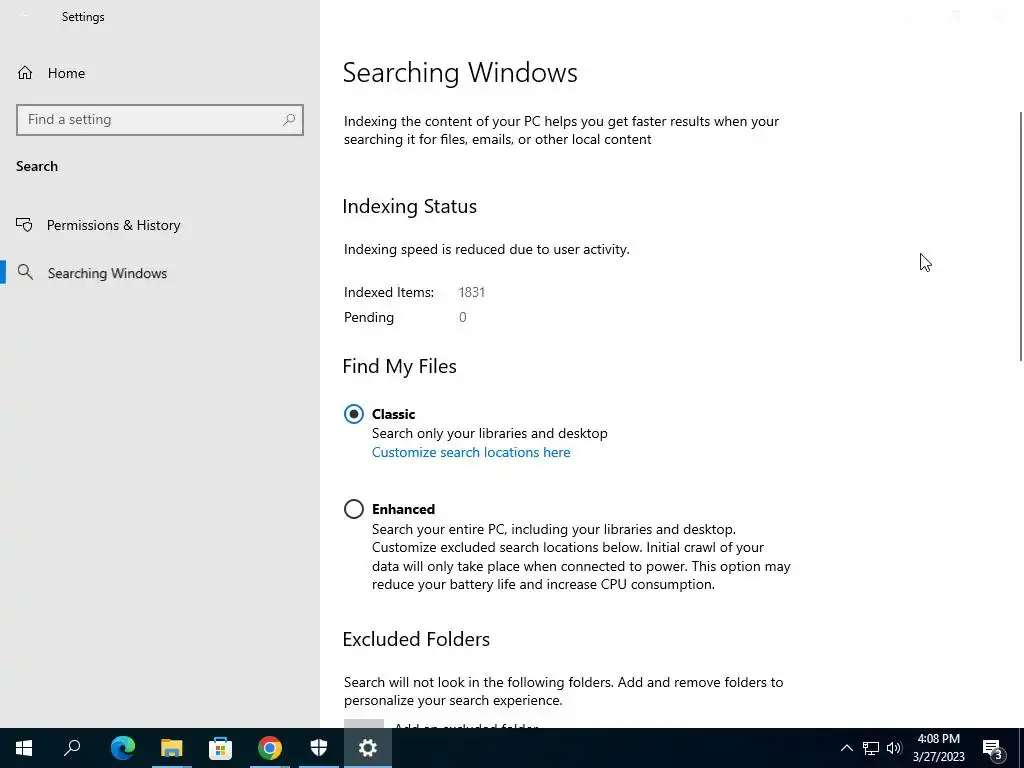The height and width of the screenshot is (768, 1024).
Task: Show hidden system tray icons
Action: (x=846, y=748)
